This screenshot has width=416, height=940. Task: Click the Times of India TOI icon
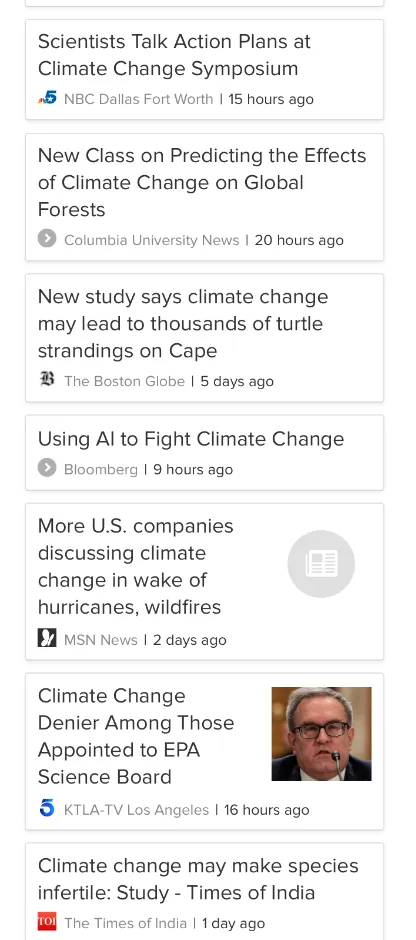47,922
